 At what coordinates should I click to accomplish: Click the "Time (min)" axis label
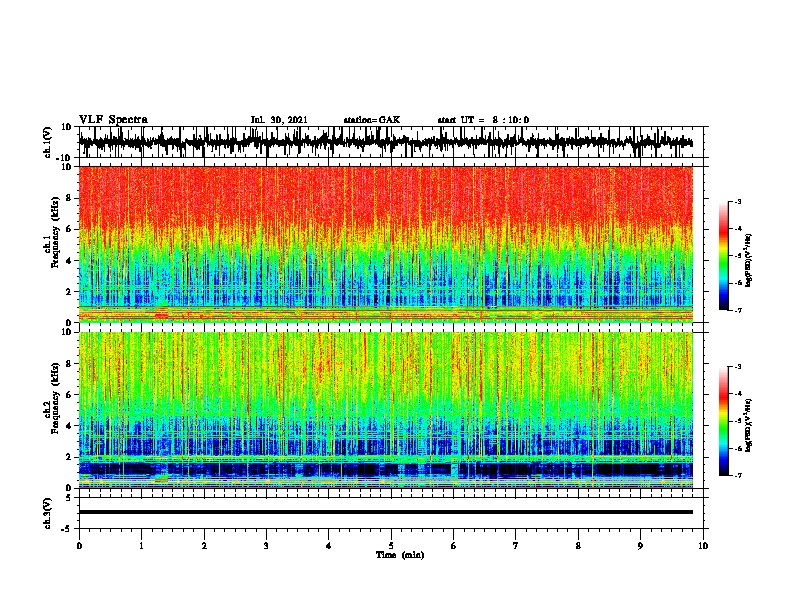point(400,555)
